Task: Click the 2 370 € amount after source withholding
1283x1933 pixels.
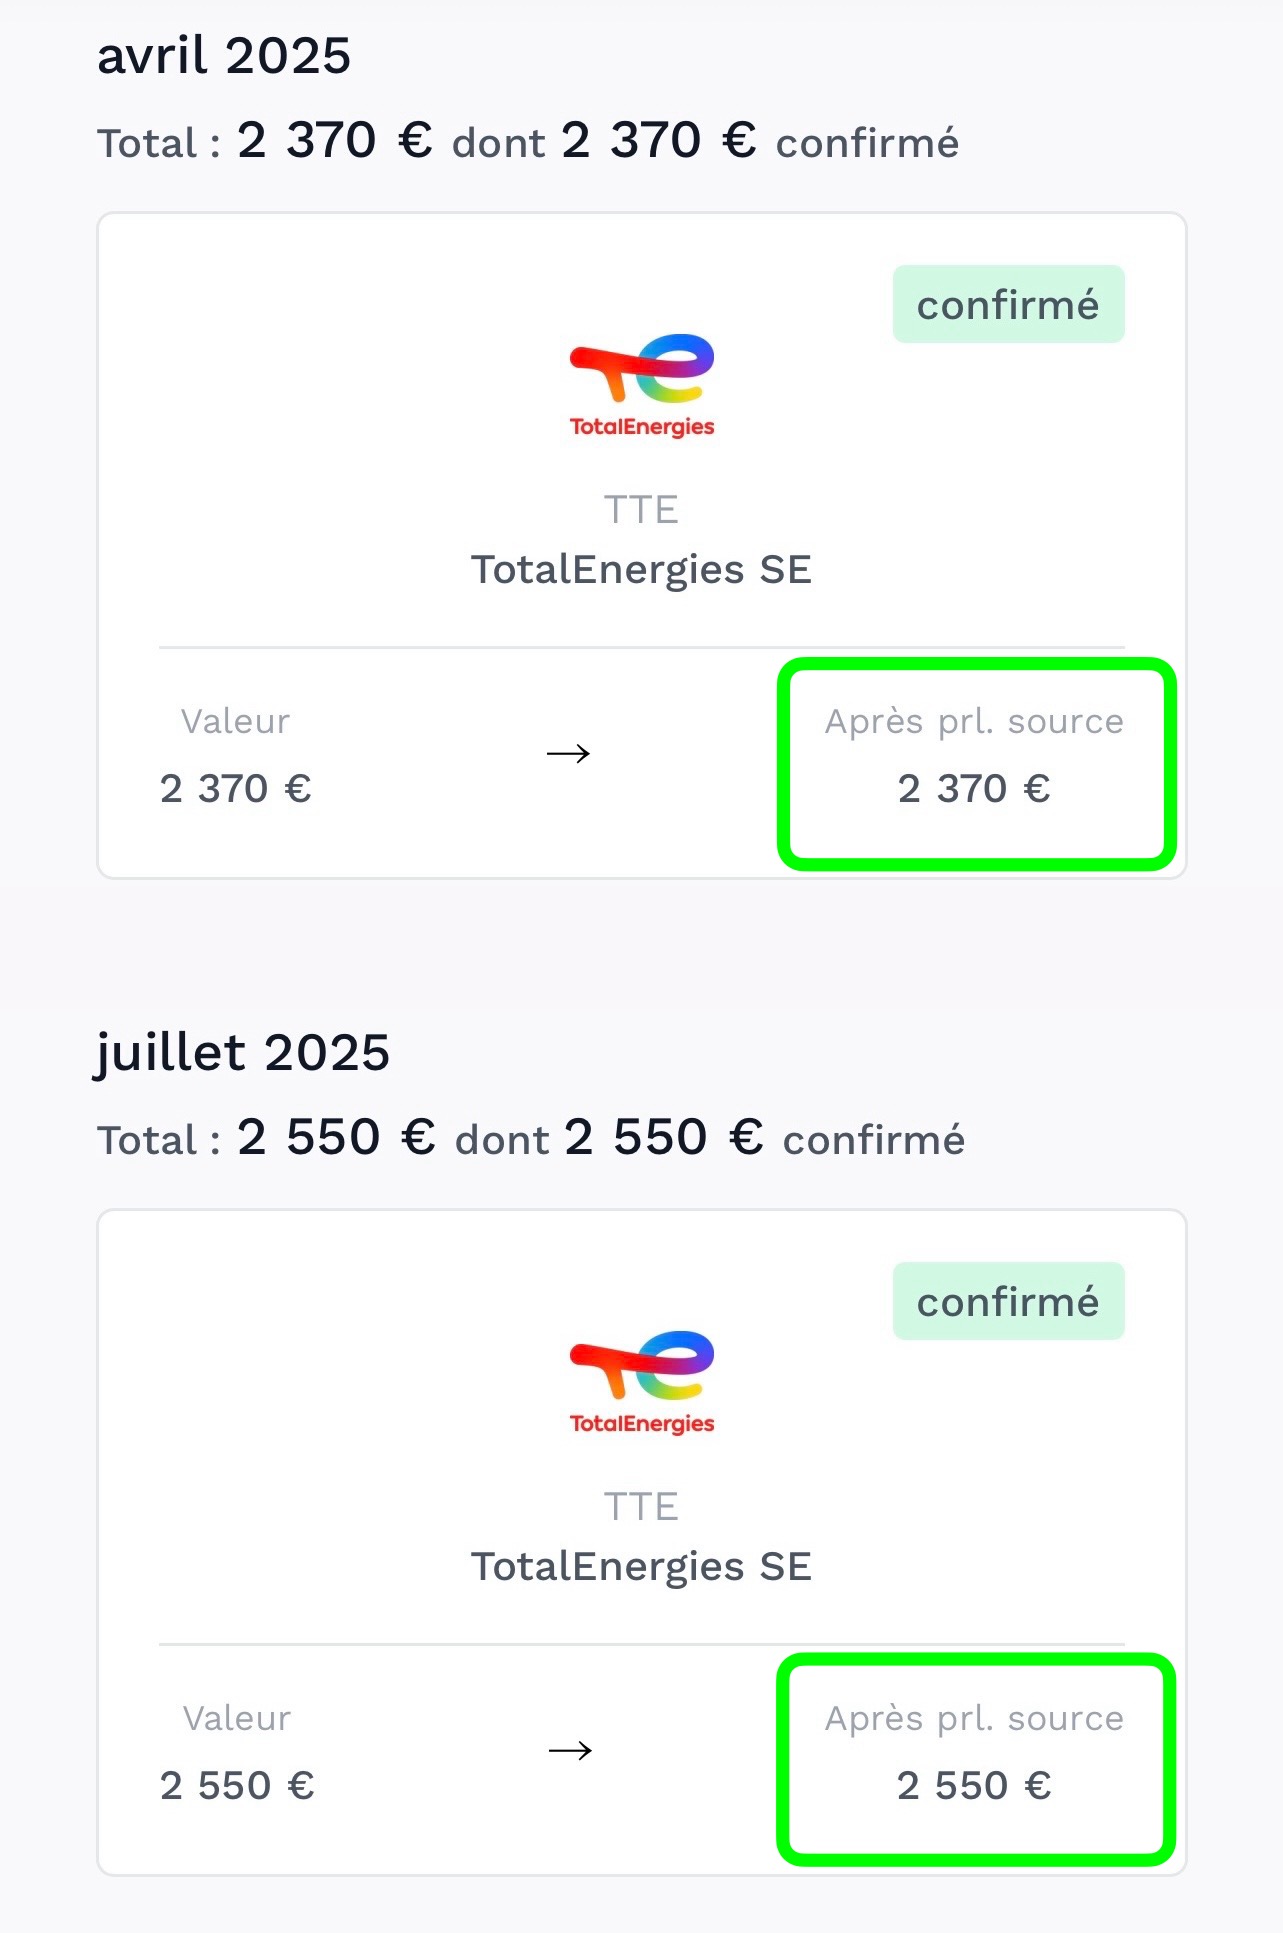Action: [x=974, y=789]
